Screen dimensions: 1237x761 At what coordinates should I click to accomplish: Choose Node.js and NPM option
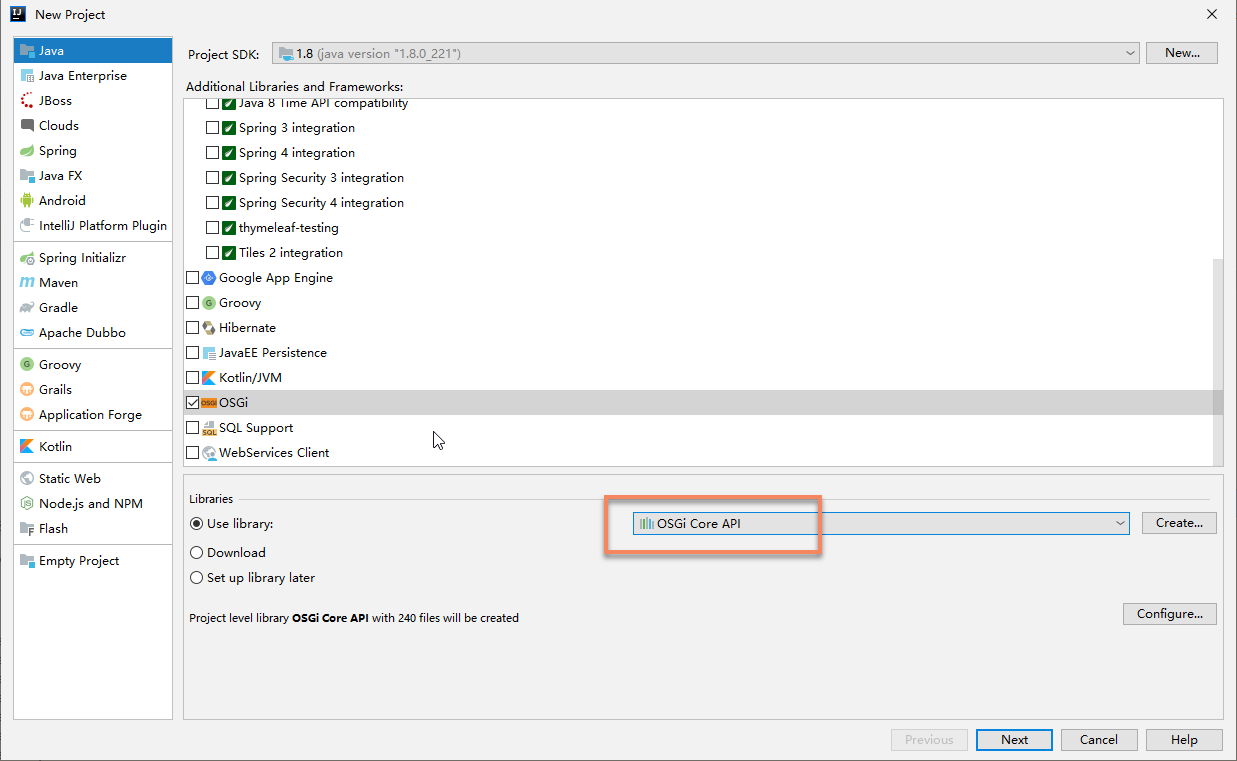tap(93, 504)
